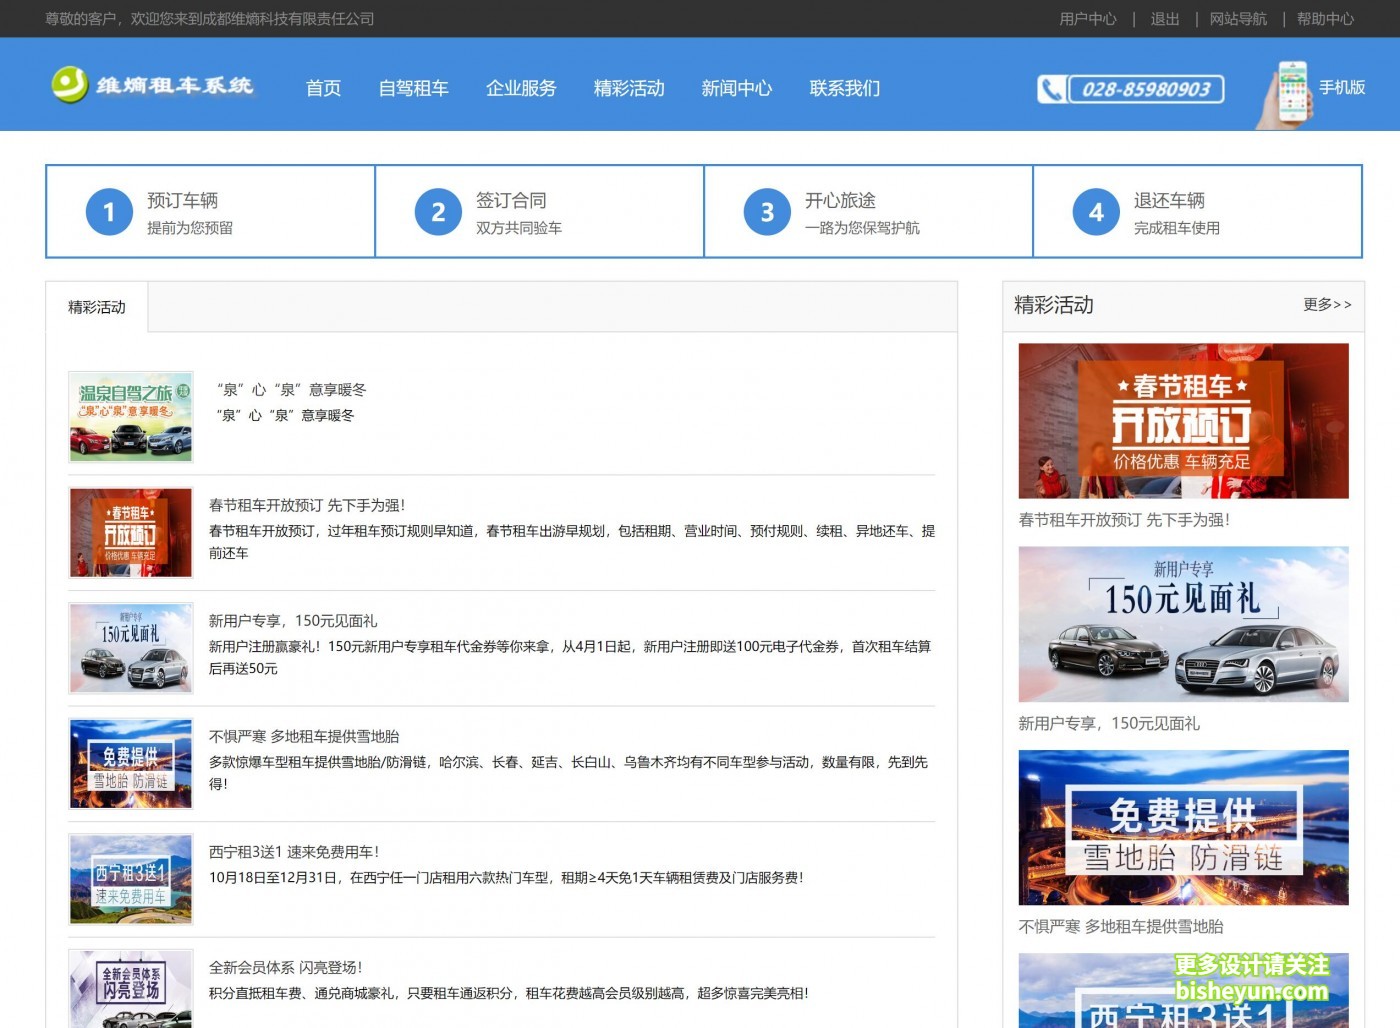Click the description starting 10月18日至12月31日
This screenshot has width=1400, height=1028.
(506, 878)
